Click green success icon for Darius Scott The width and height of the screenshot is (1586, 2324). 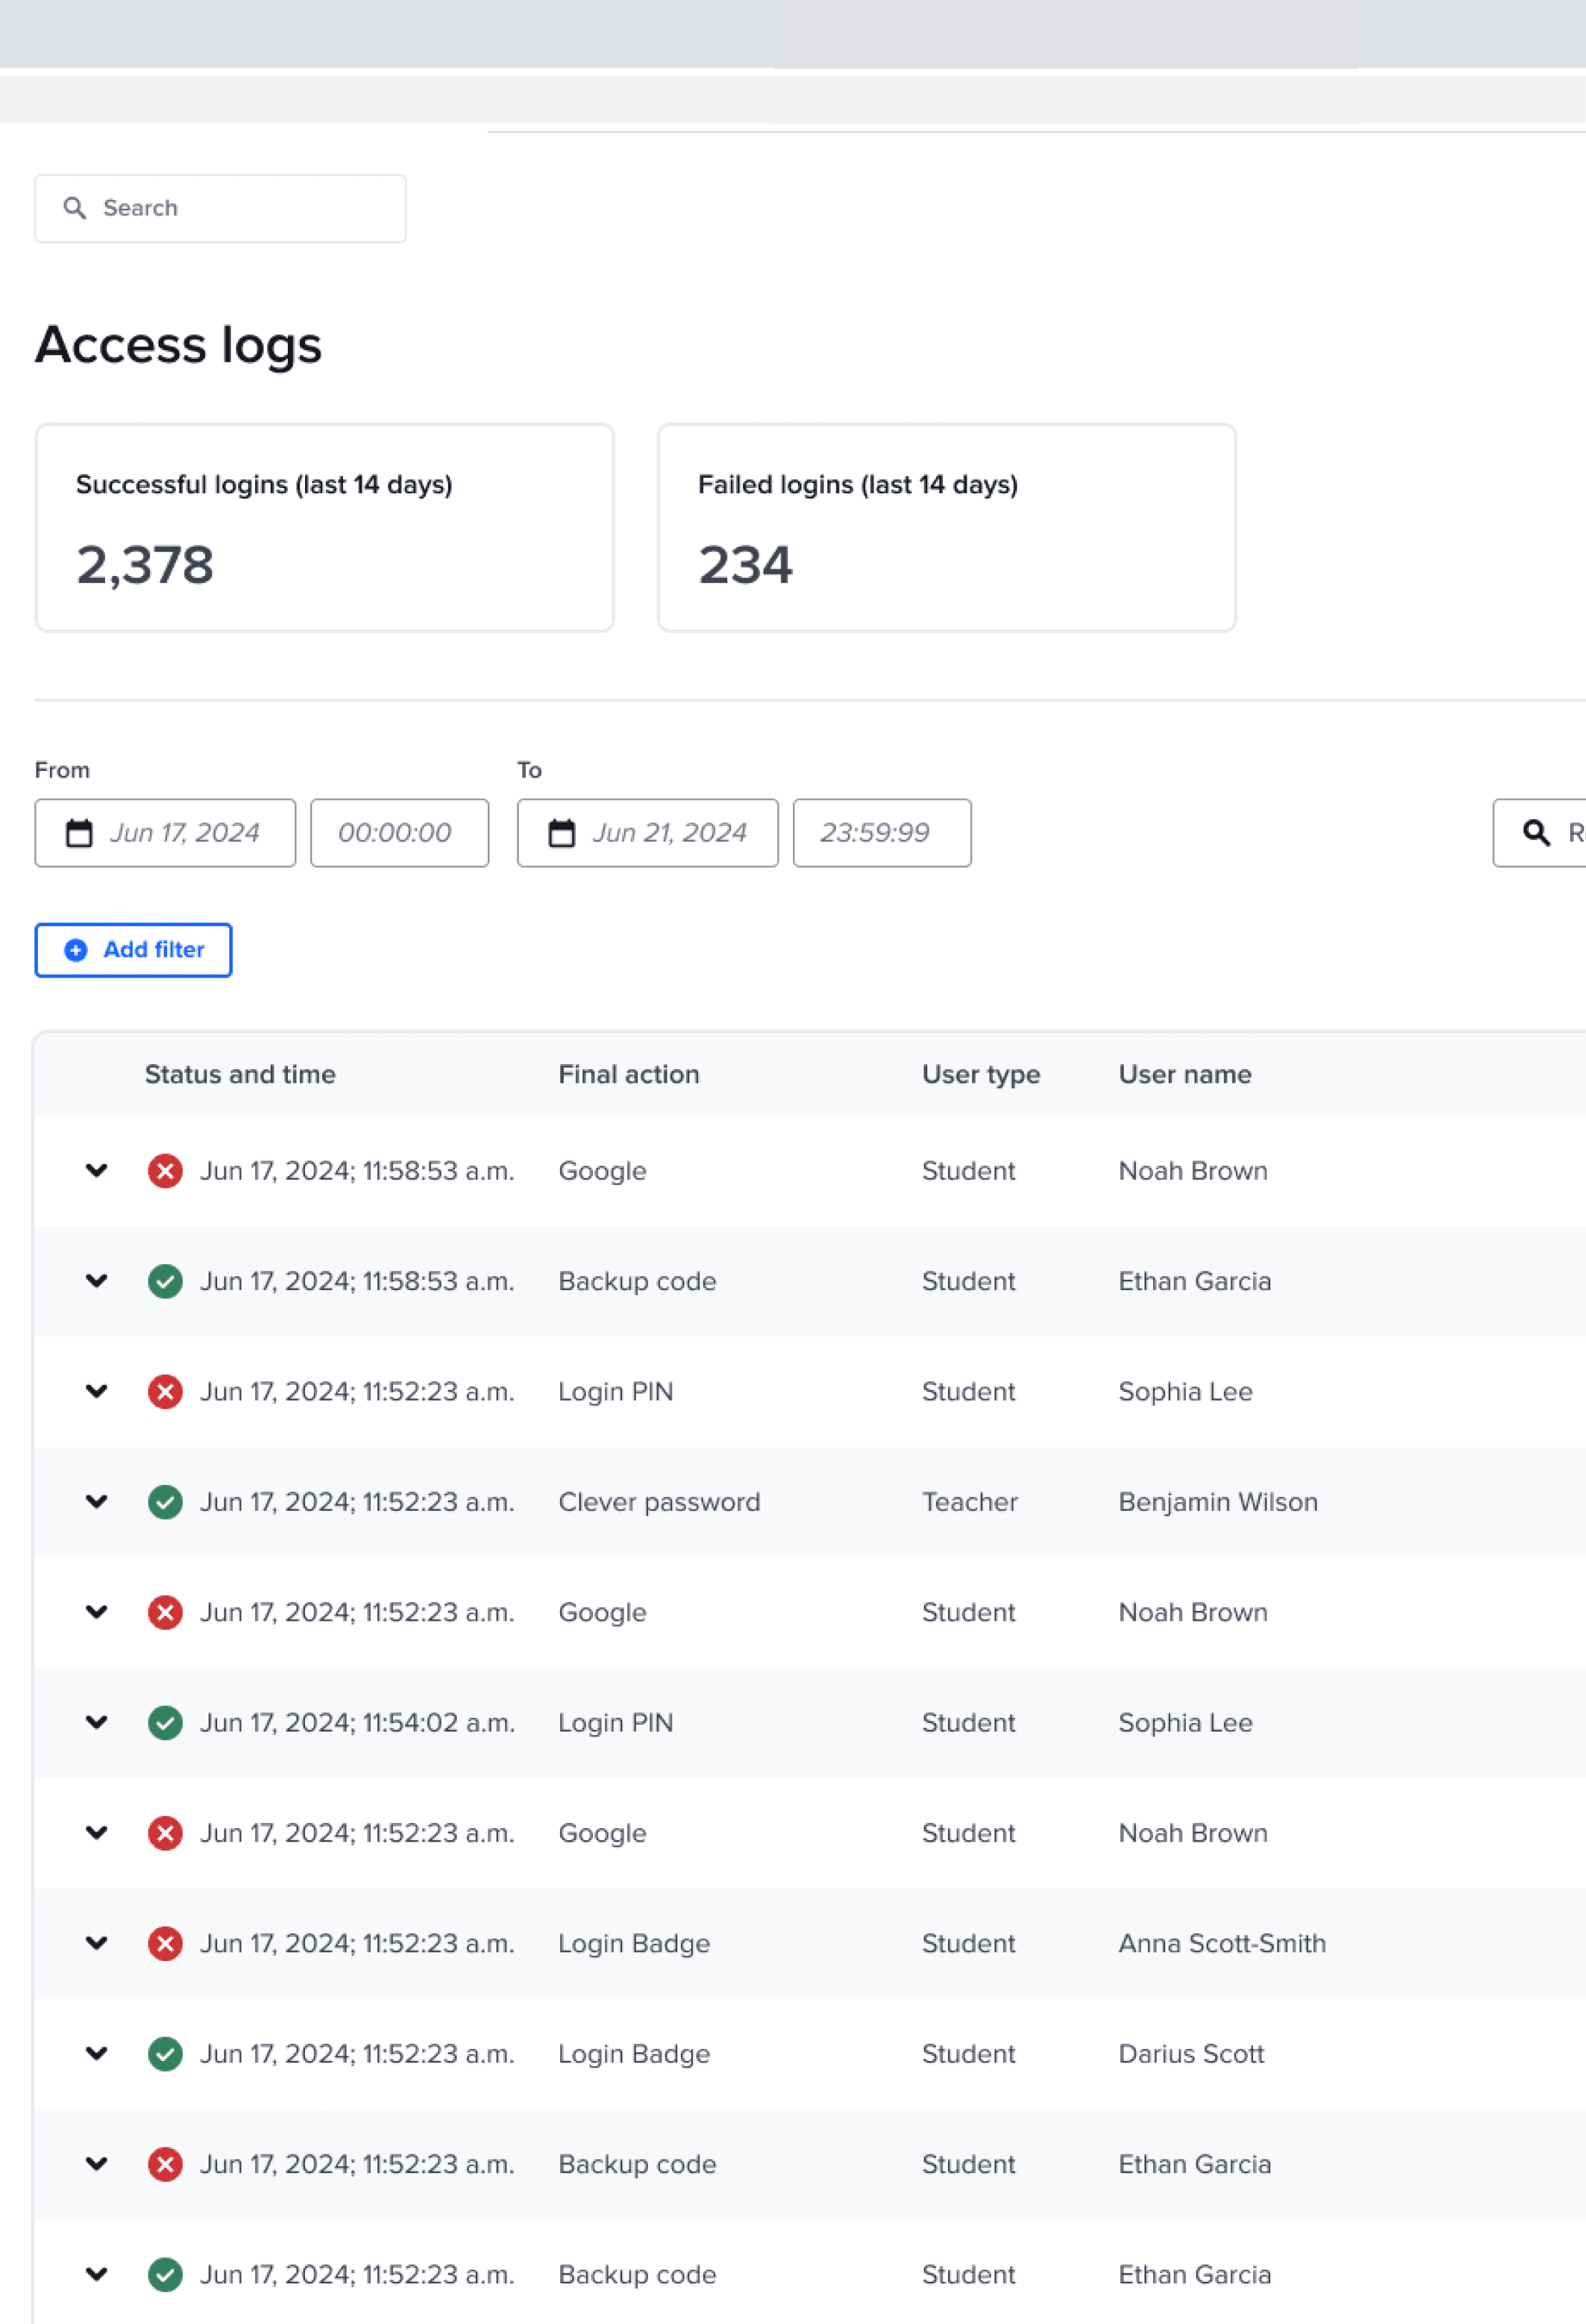(165, 2054)
